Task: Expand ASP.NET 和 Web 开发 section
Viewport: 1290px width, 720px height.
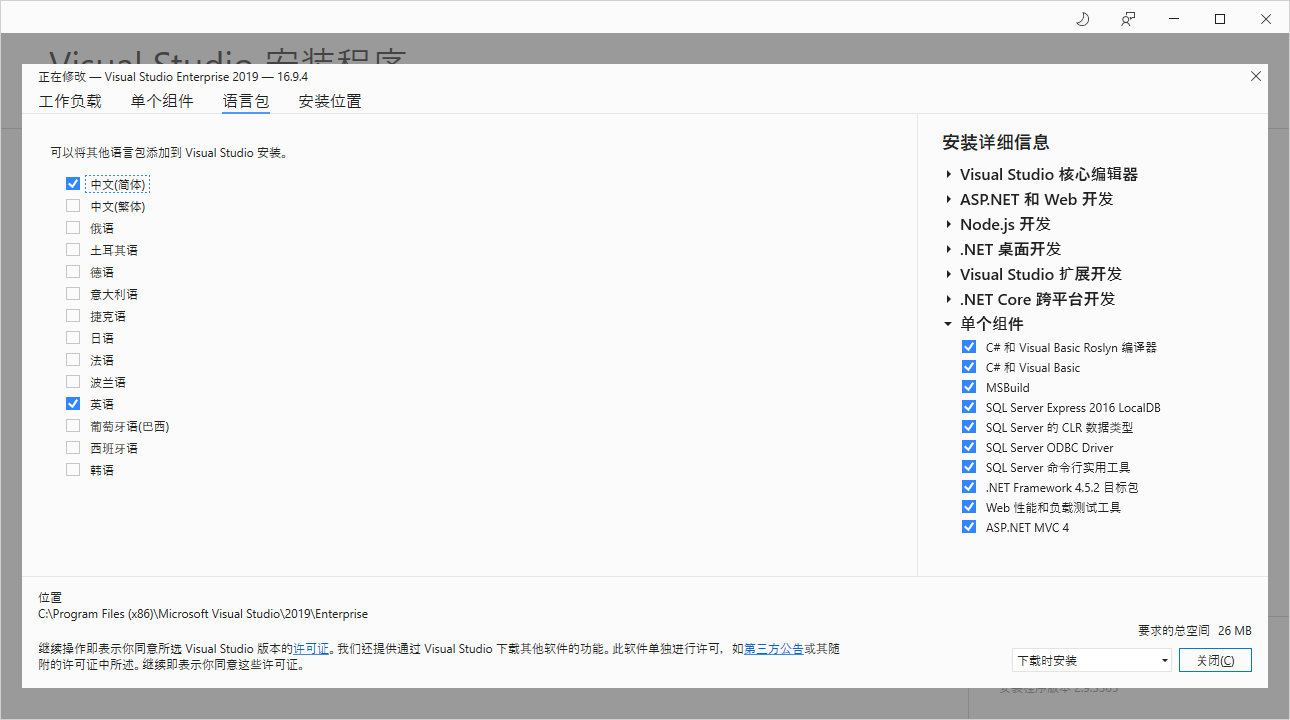Action: (948, 199)
